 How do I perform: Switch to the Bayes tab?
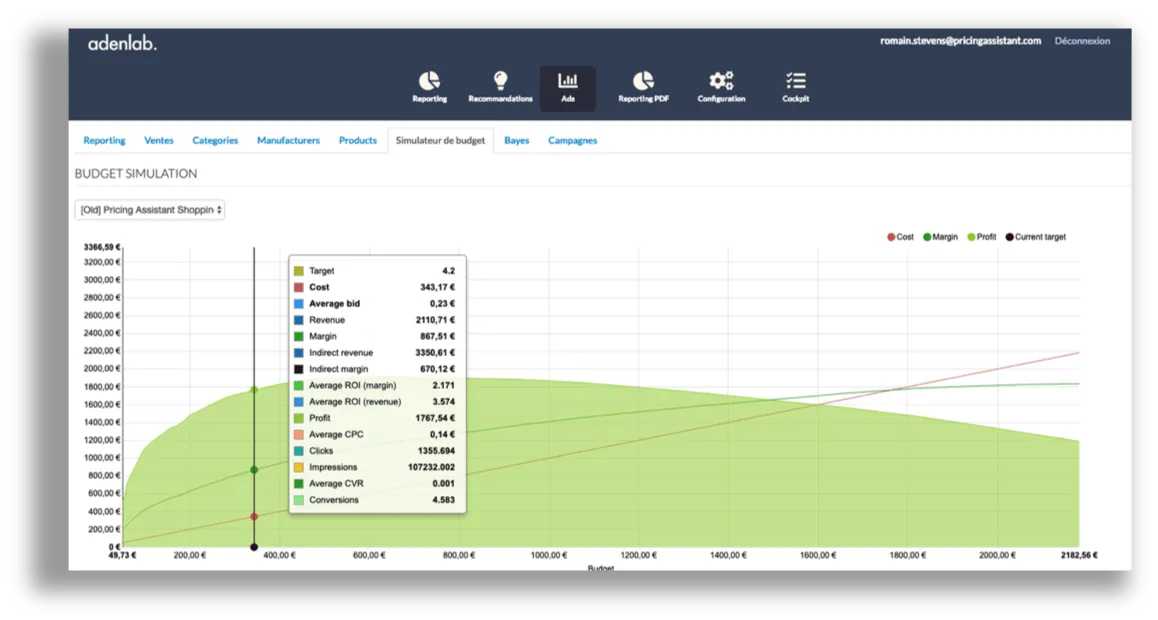(x=516, y=140)
